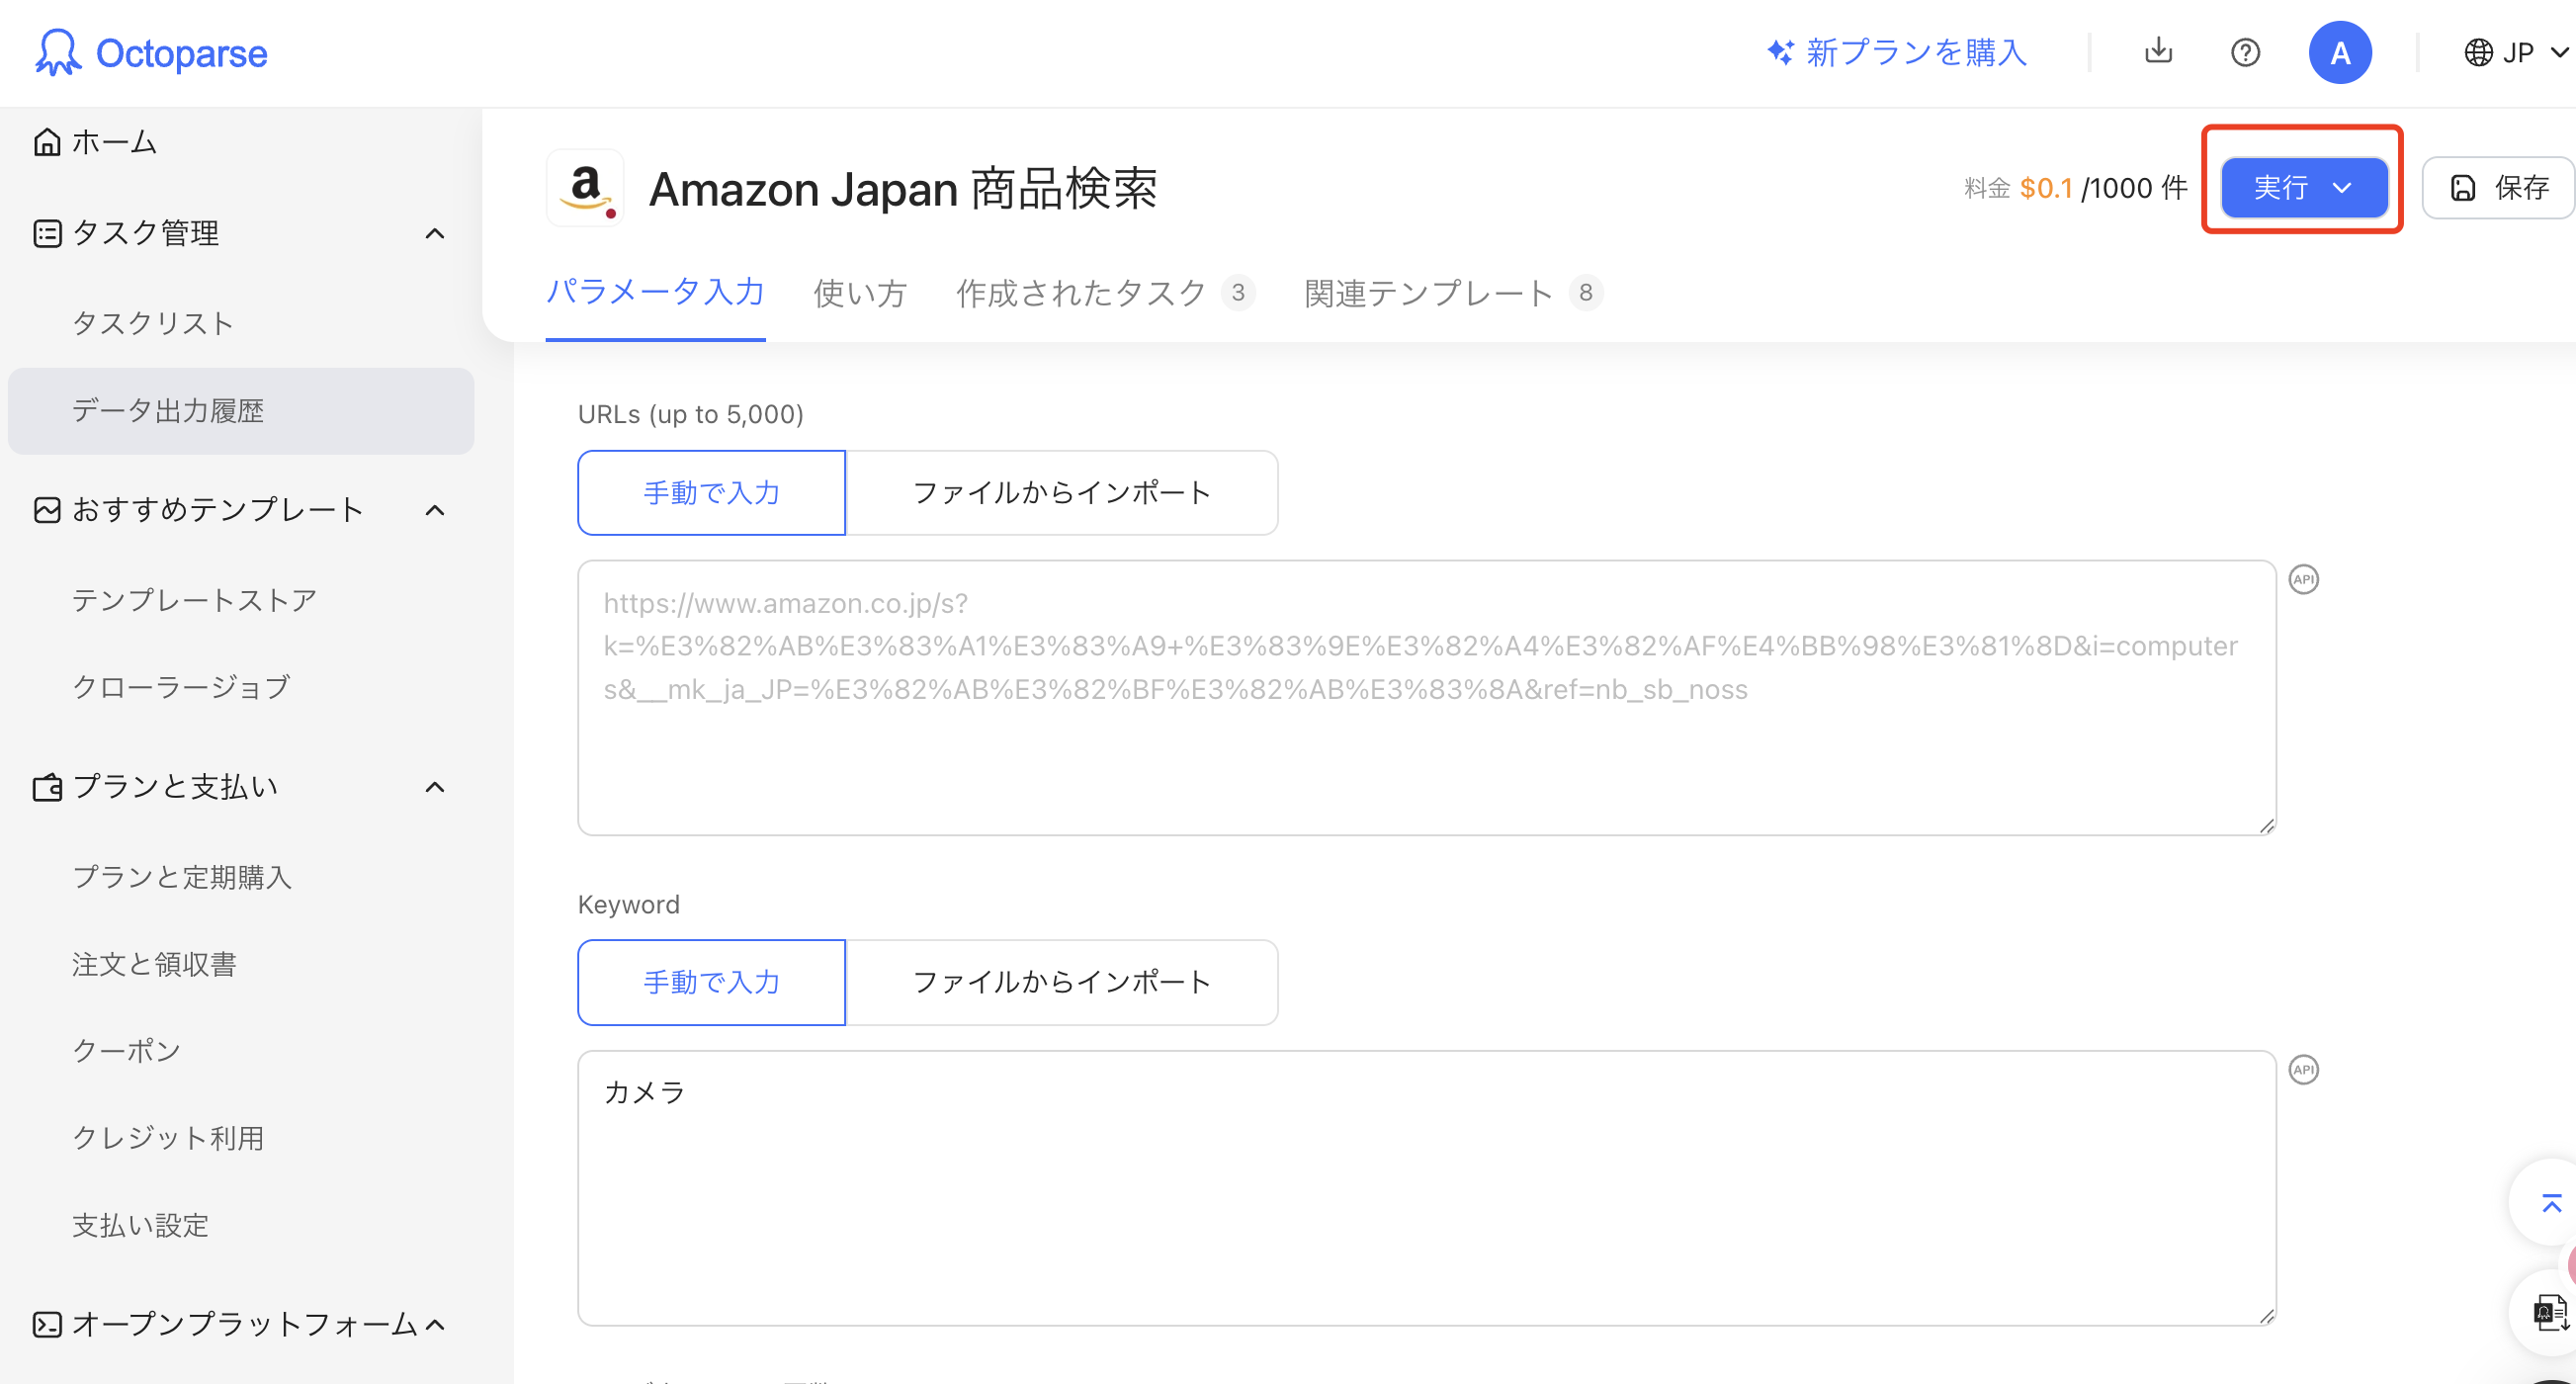Click the save disk icon in 保存 button

pos(2463,187)
